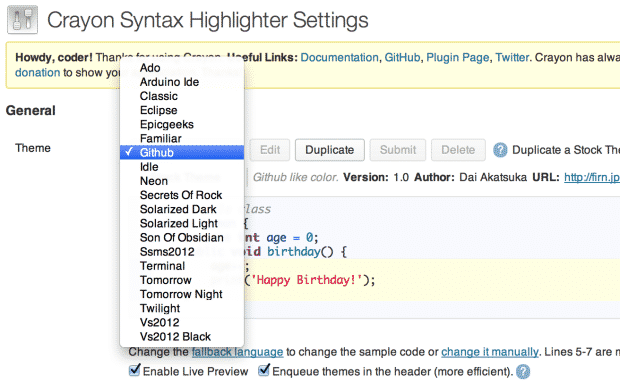This screenshot has height=383, width=620.
Task: Click the donation link
Action: click(38, 73)
